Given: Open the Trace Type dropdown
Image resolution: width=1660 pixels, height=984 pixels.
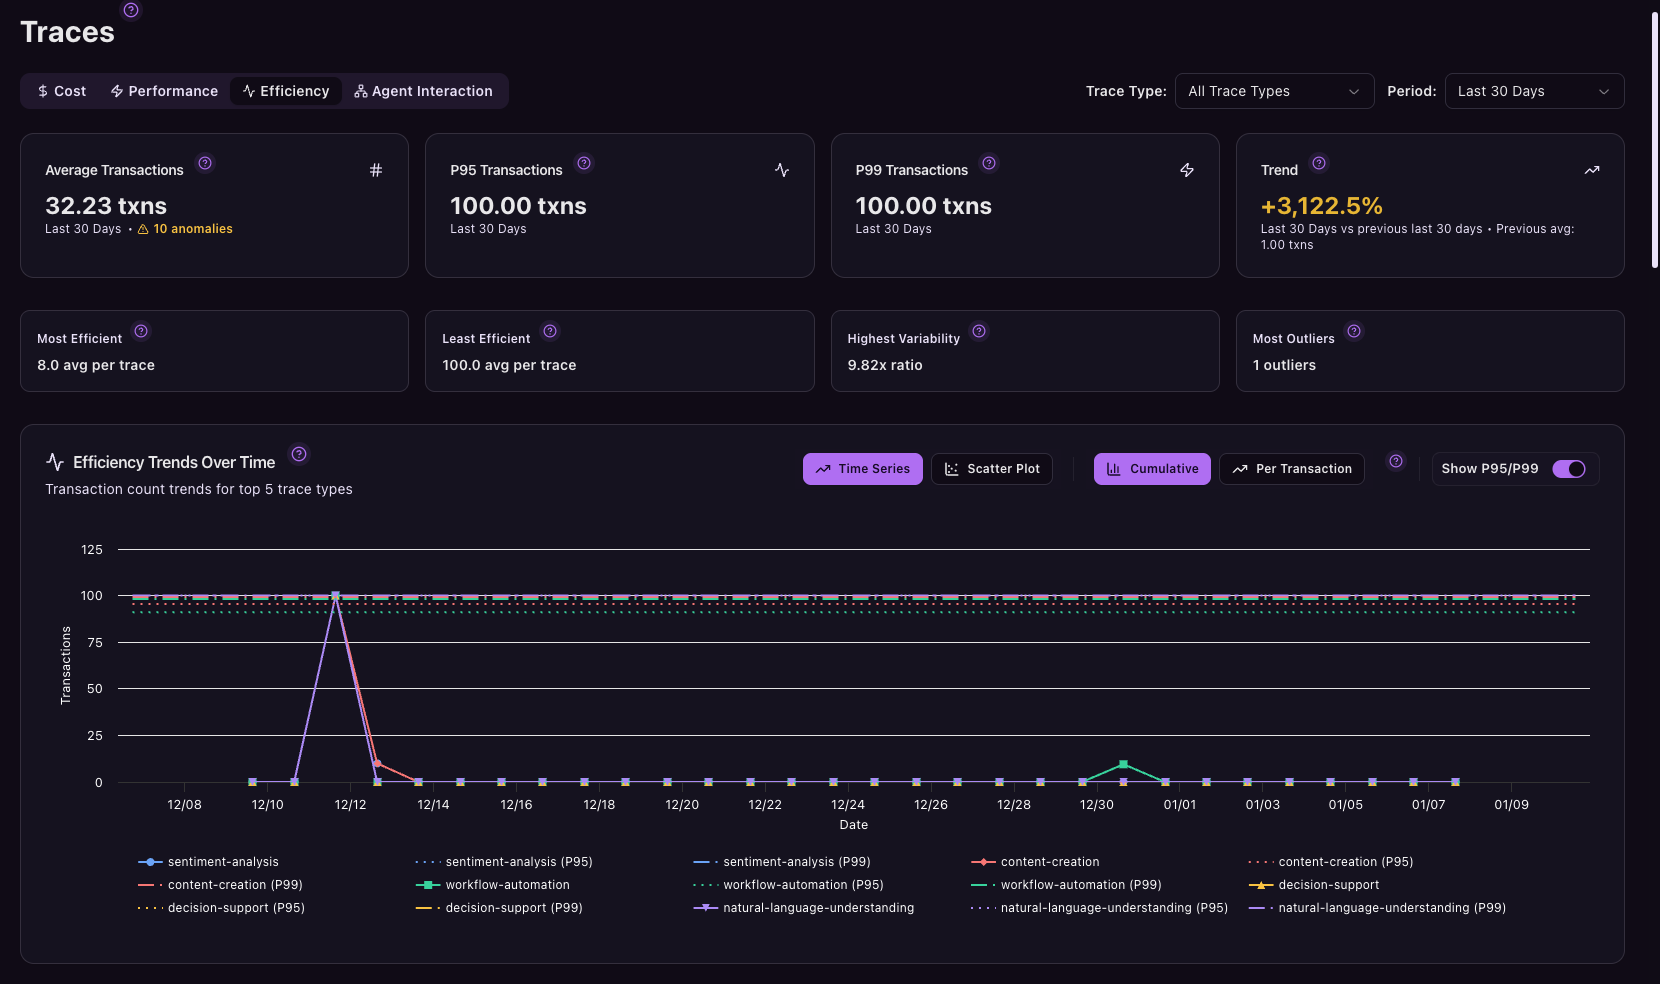Looking at the screenshot, I should point(1273,91).
